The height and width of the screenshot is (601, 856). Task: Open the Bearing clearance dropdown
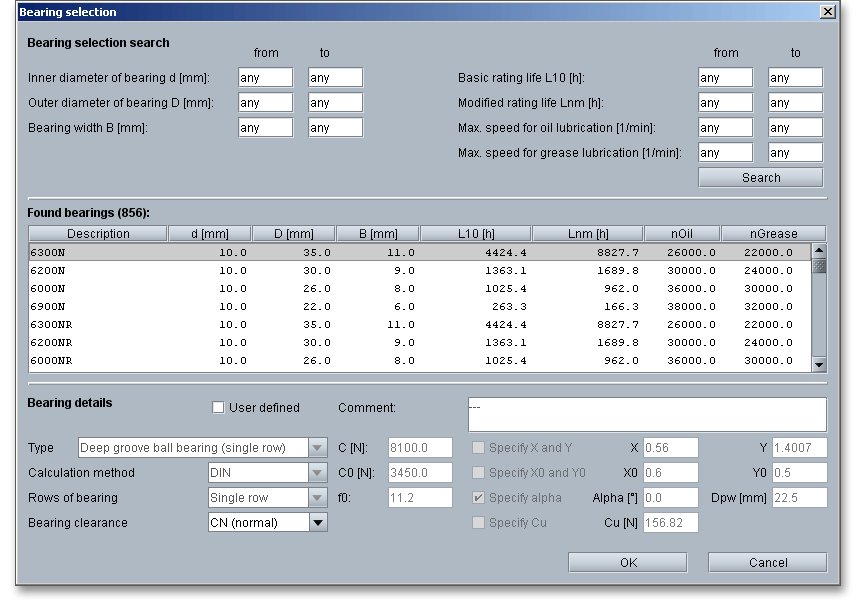[317, 522]
